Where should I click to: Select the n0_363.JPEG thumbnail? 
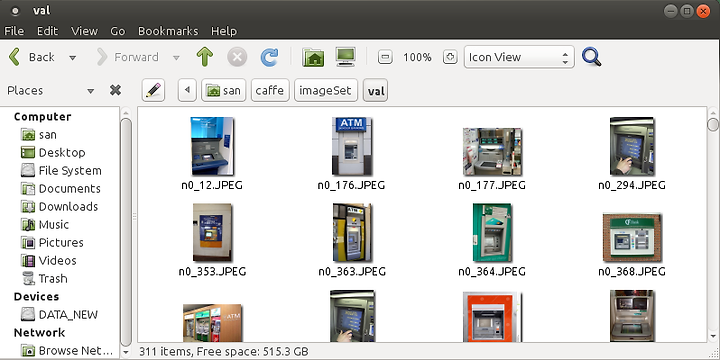352,232
